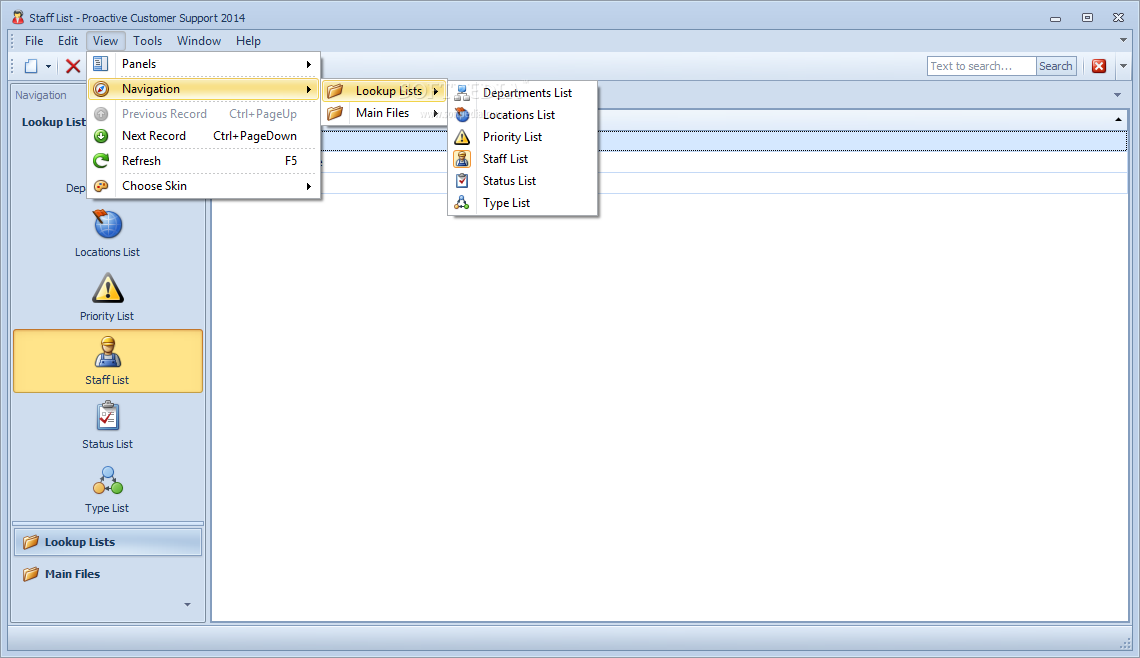The width and height of the screenshot is (1140, 658).
Task: Click the Search button
Action: 1056,66
